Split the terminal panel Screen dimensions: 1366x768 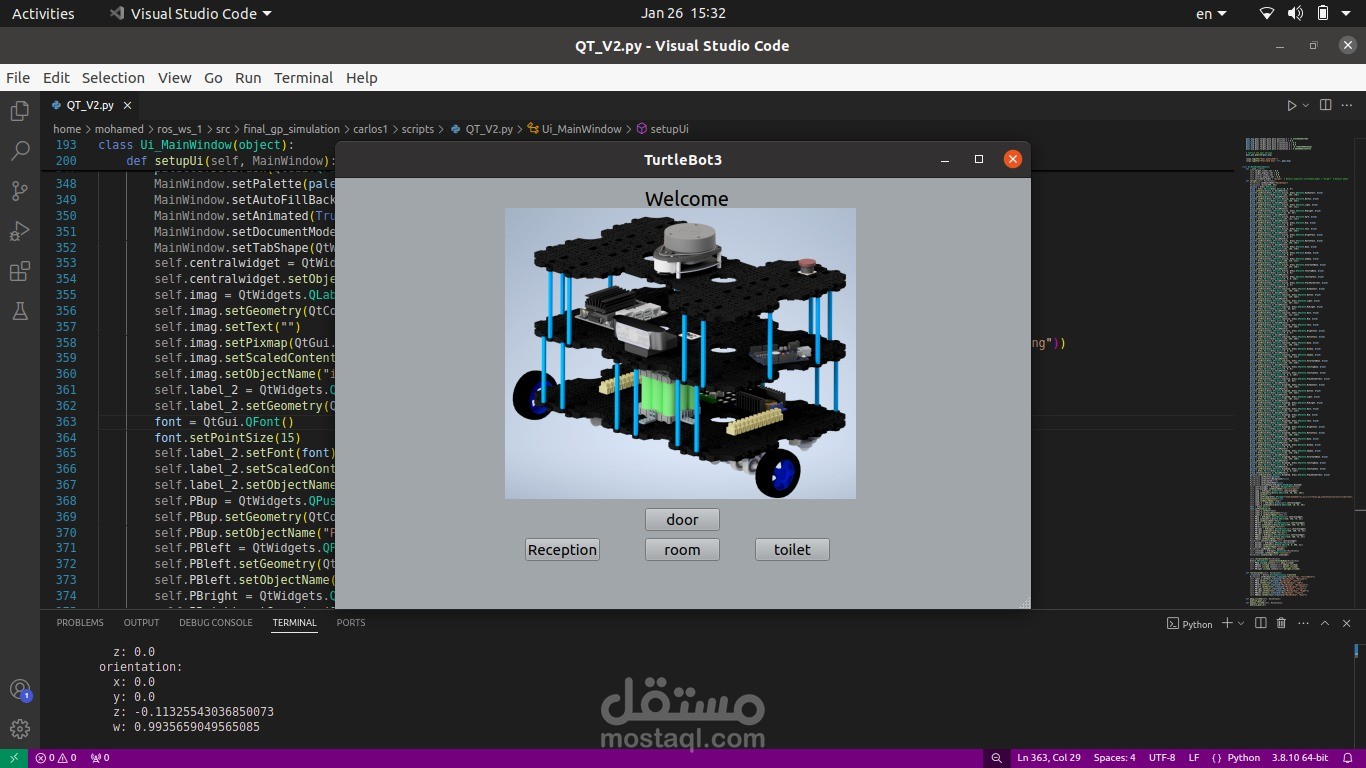[1260, 623]
